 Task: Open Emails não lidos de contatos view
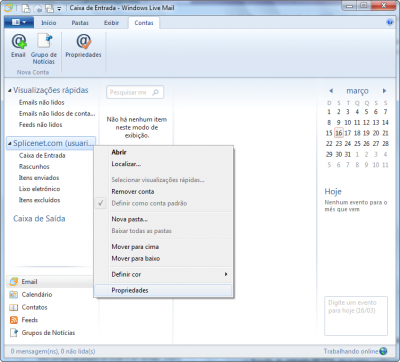coord(57,114)
